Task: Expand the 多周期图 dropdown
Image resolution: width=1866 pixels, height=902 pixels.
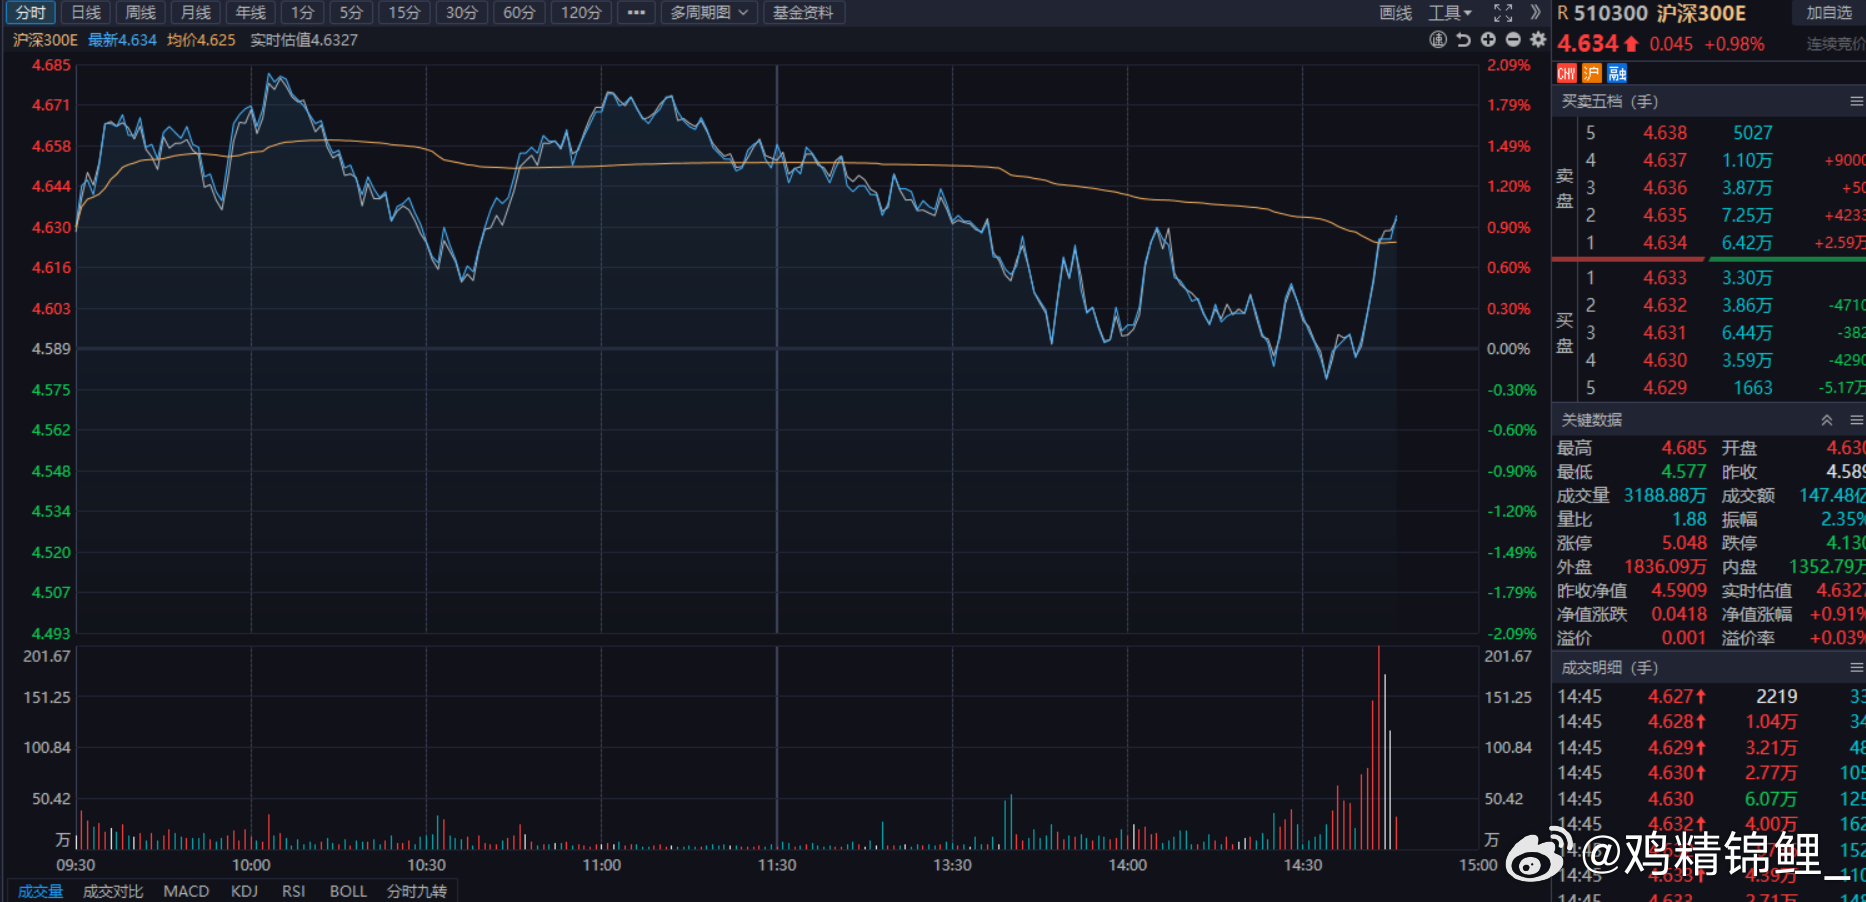Action: [x=709, y=13]
